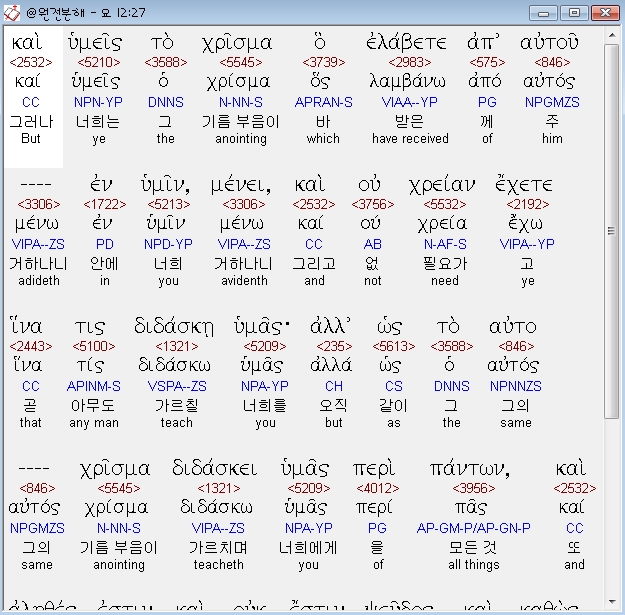Click the scrollbar down arrow
Image resolution: width=625 pixels, height=615 pixels.
pyautogui.click(x=611, y=602)
